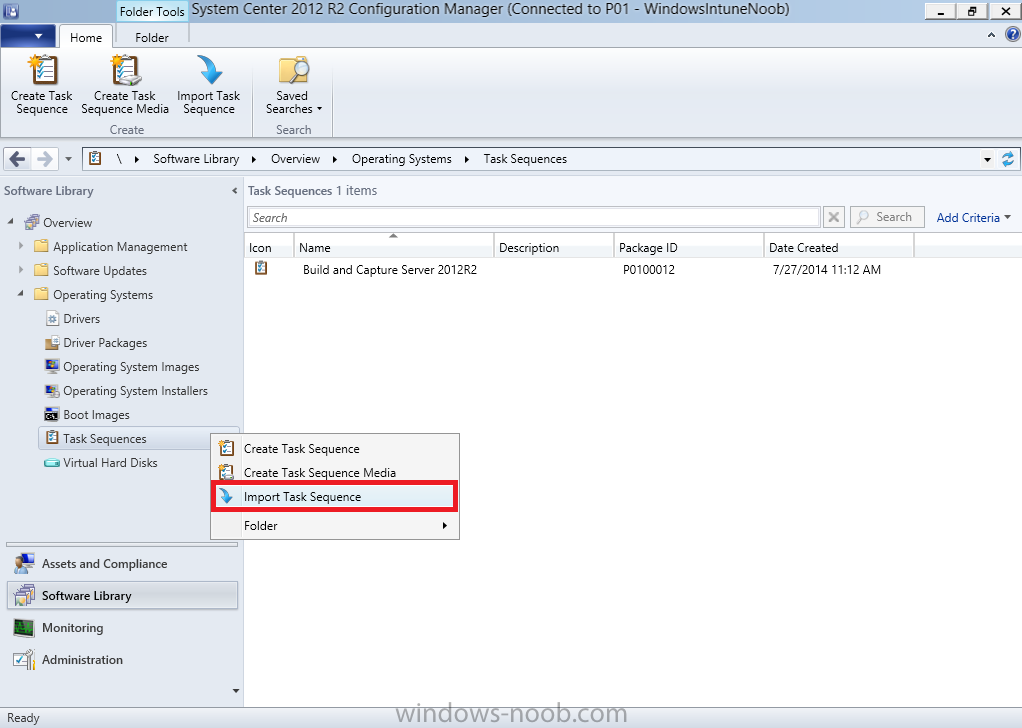Expand the Software Updates node
Screen dimensions: 1022x728
pyautogui.click(x=21, y=270)
